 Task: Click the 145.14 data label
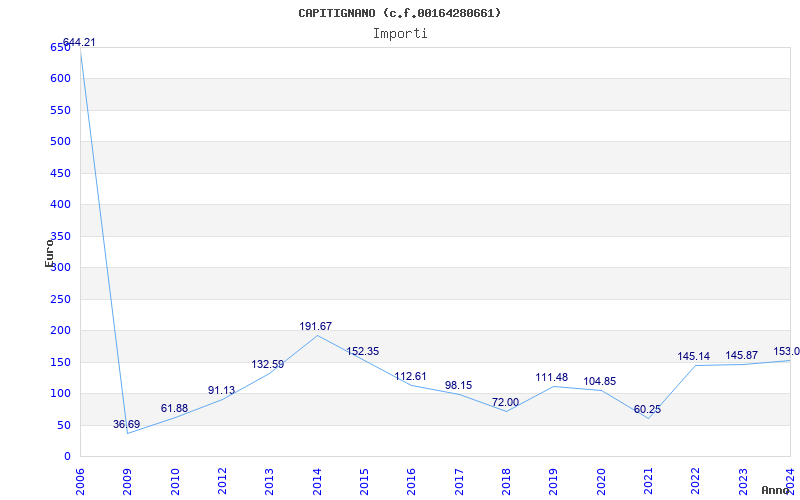point(694,356)
